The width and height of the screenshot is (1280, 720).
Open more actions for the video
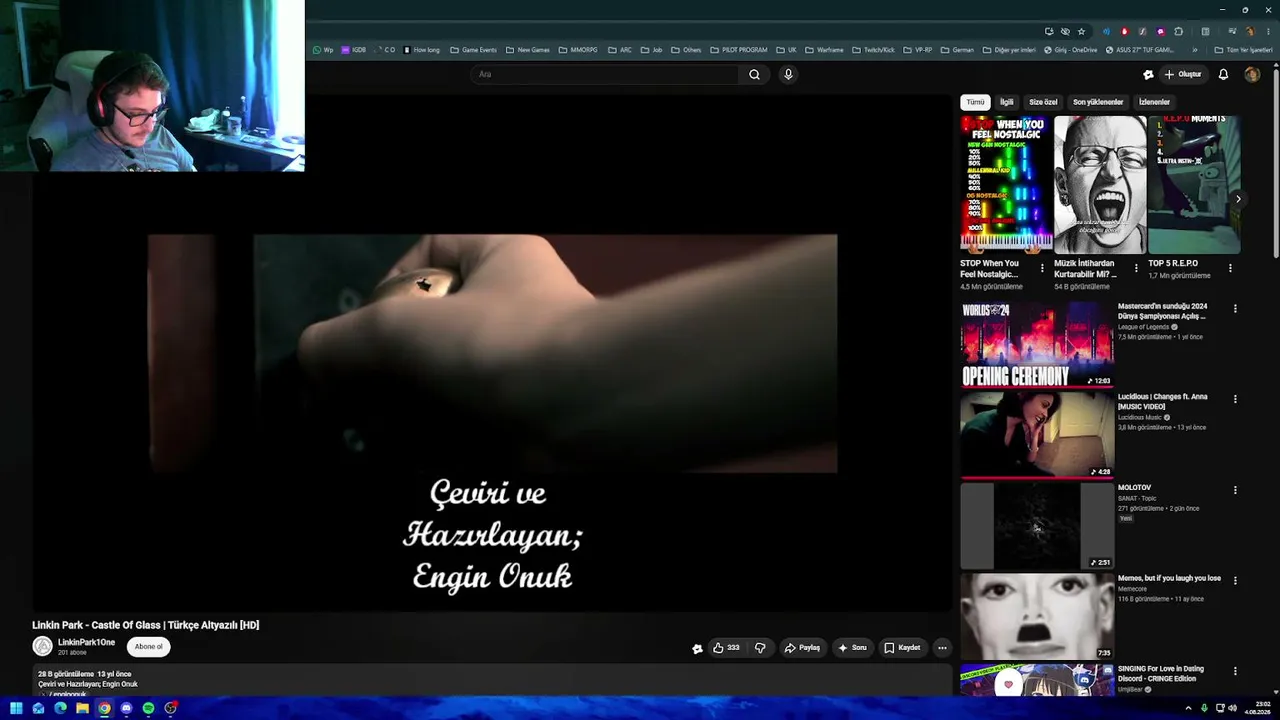coord(942,648)
